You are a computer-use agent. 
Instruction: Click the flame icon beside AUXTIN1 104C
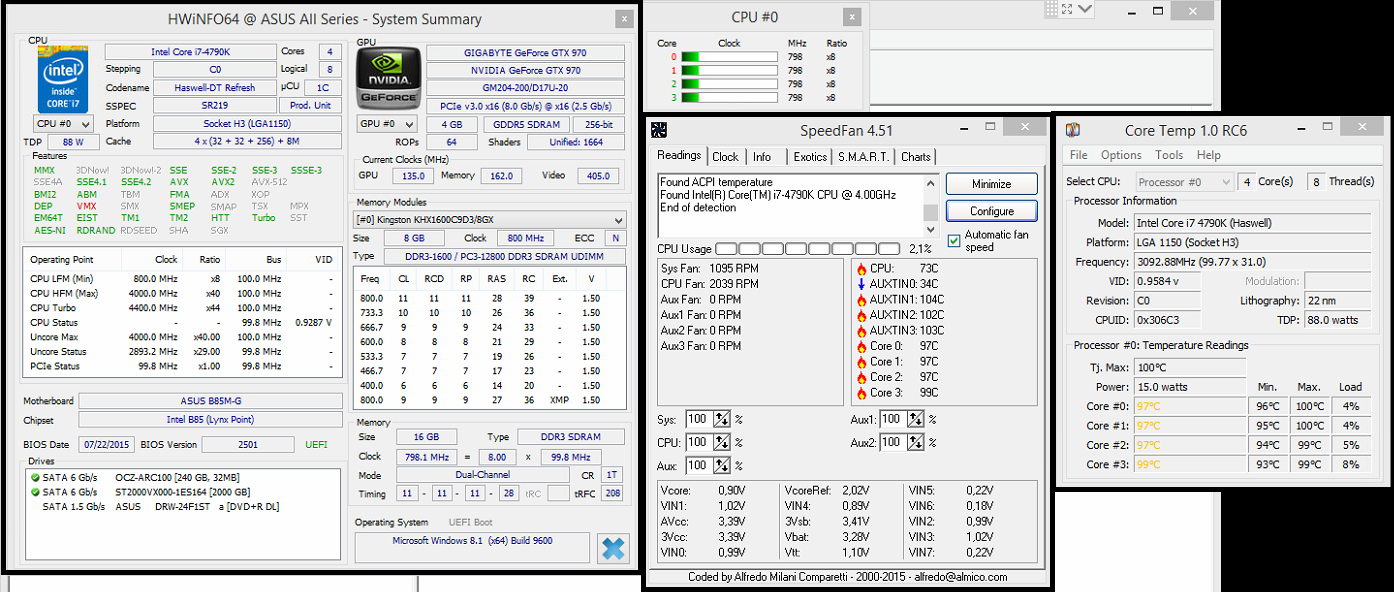861,299
